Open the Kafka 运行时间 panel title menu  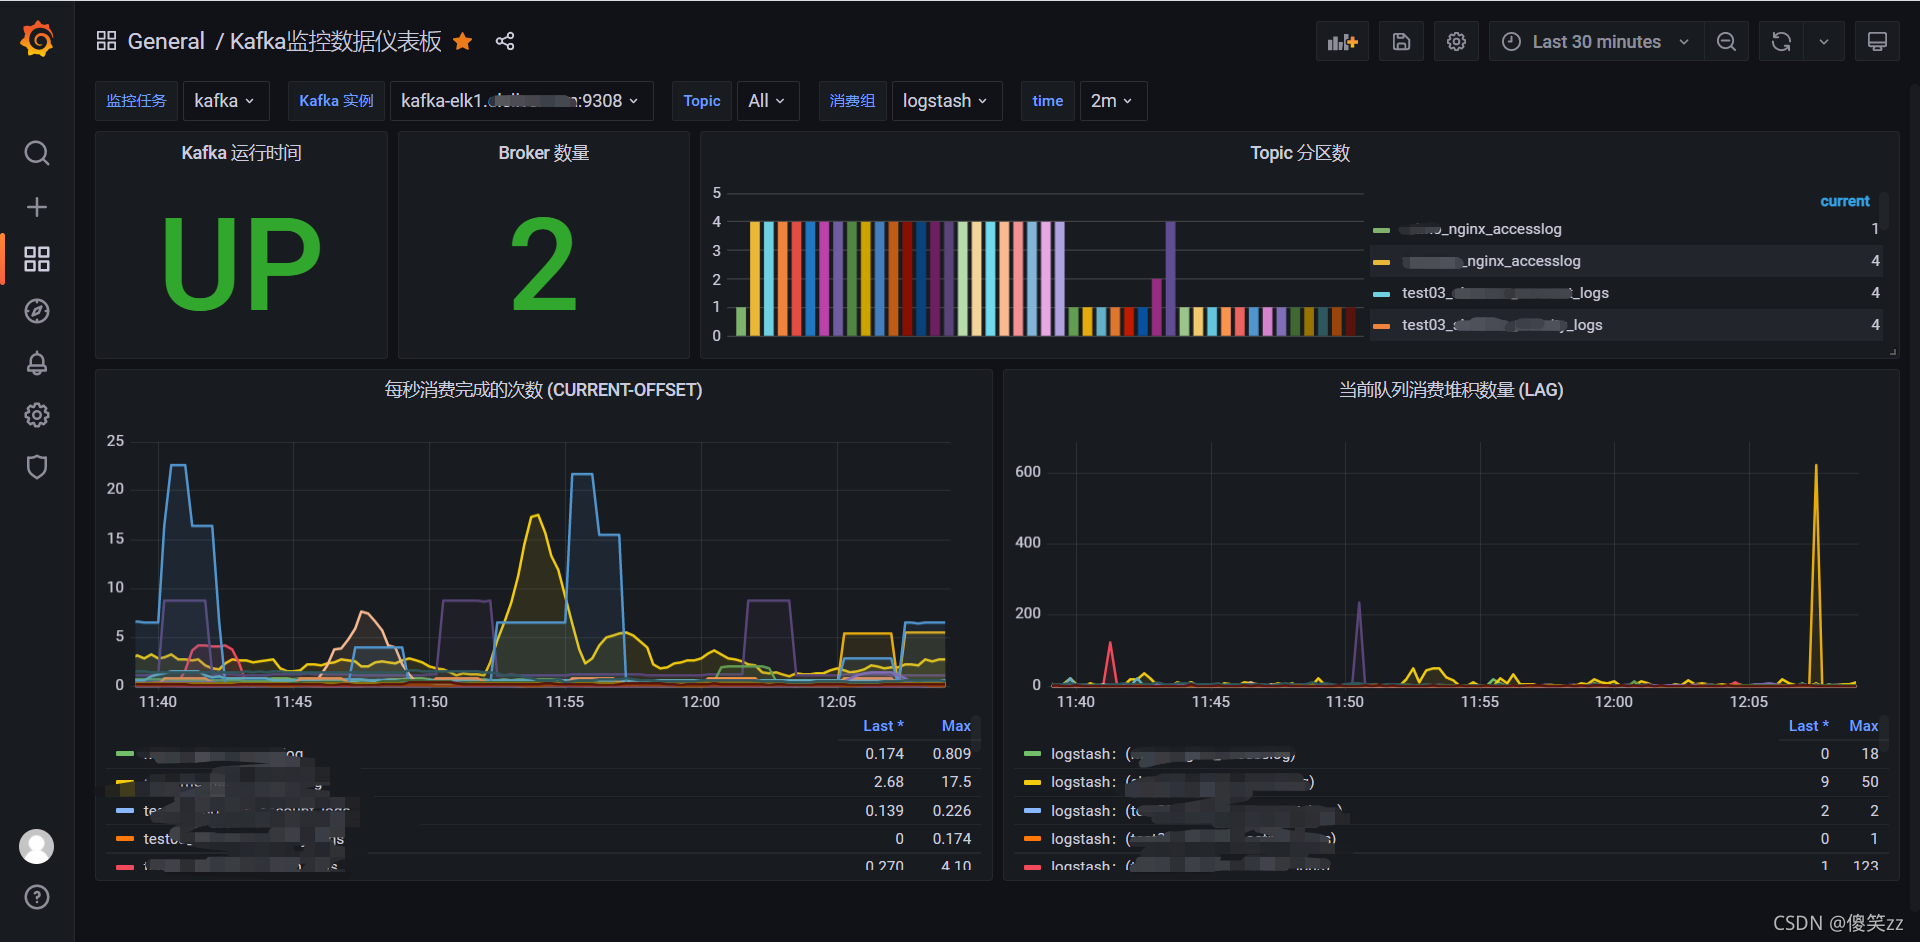241,153
